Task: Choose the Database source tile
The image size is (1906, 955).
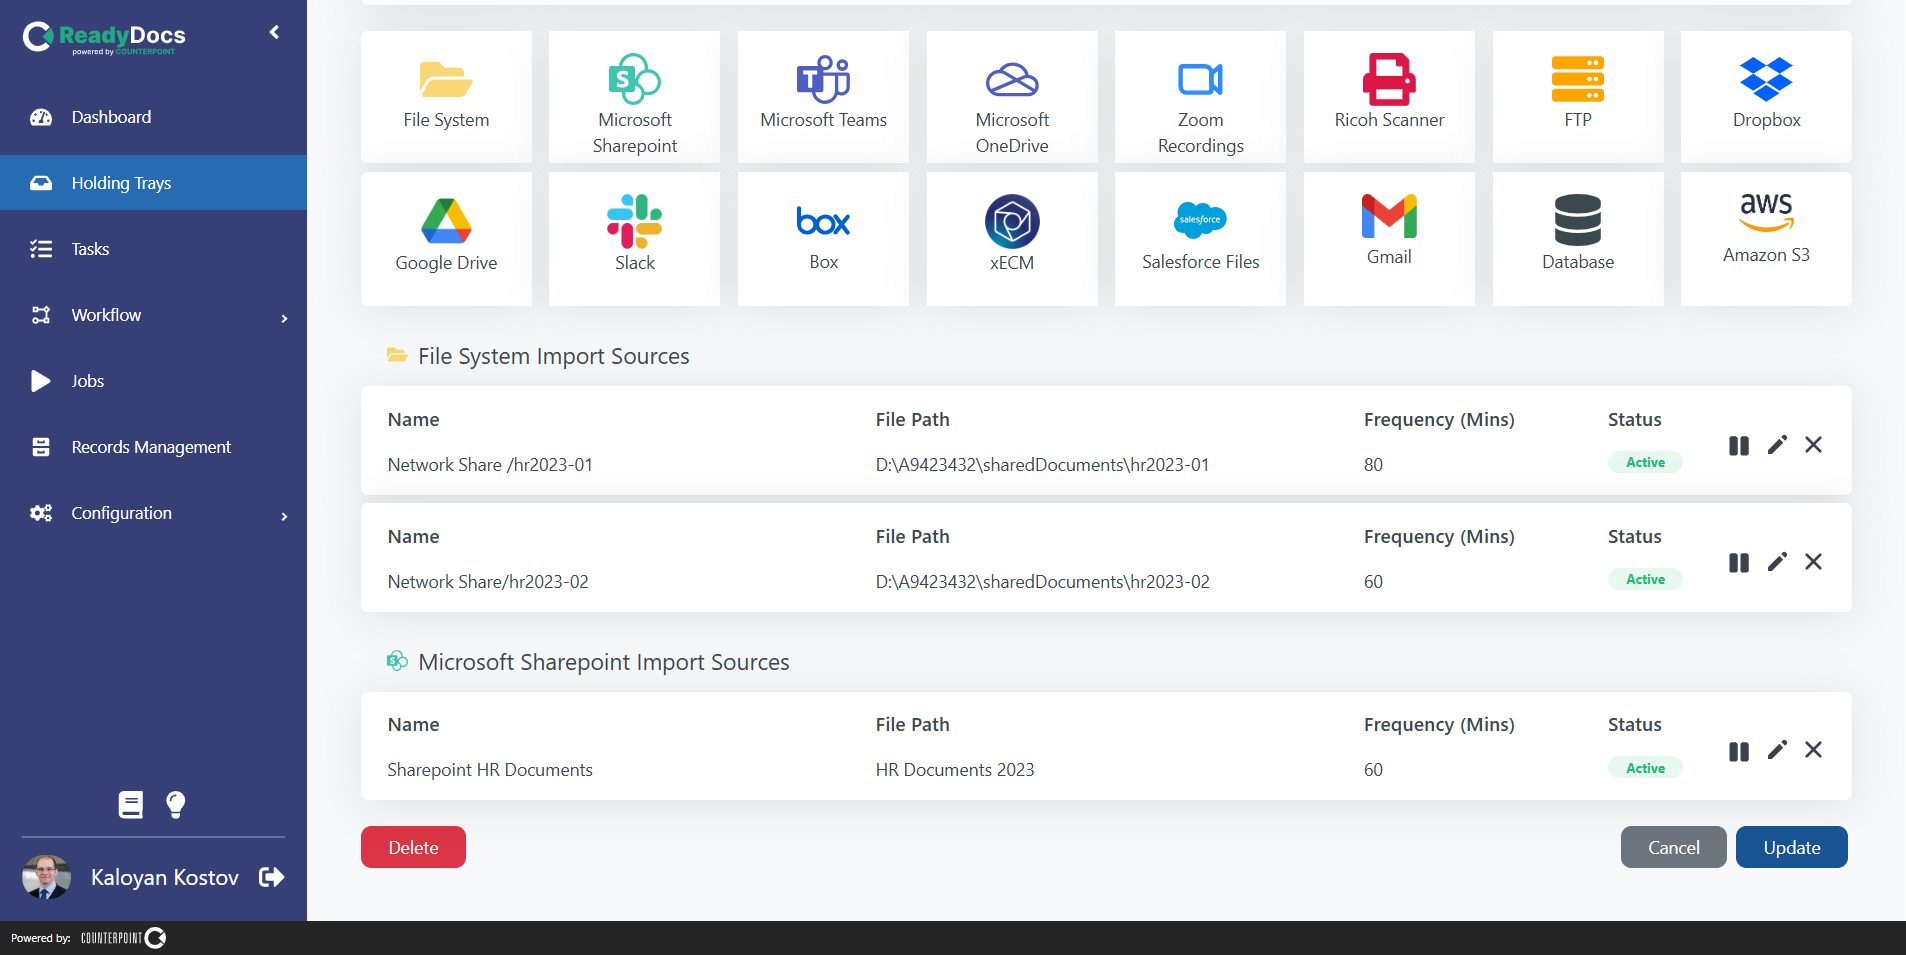Action: coord(1578,239)
